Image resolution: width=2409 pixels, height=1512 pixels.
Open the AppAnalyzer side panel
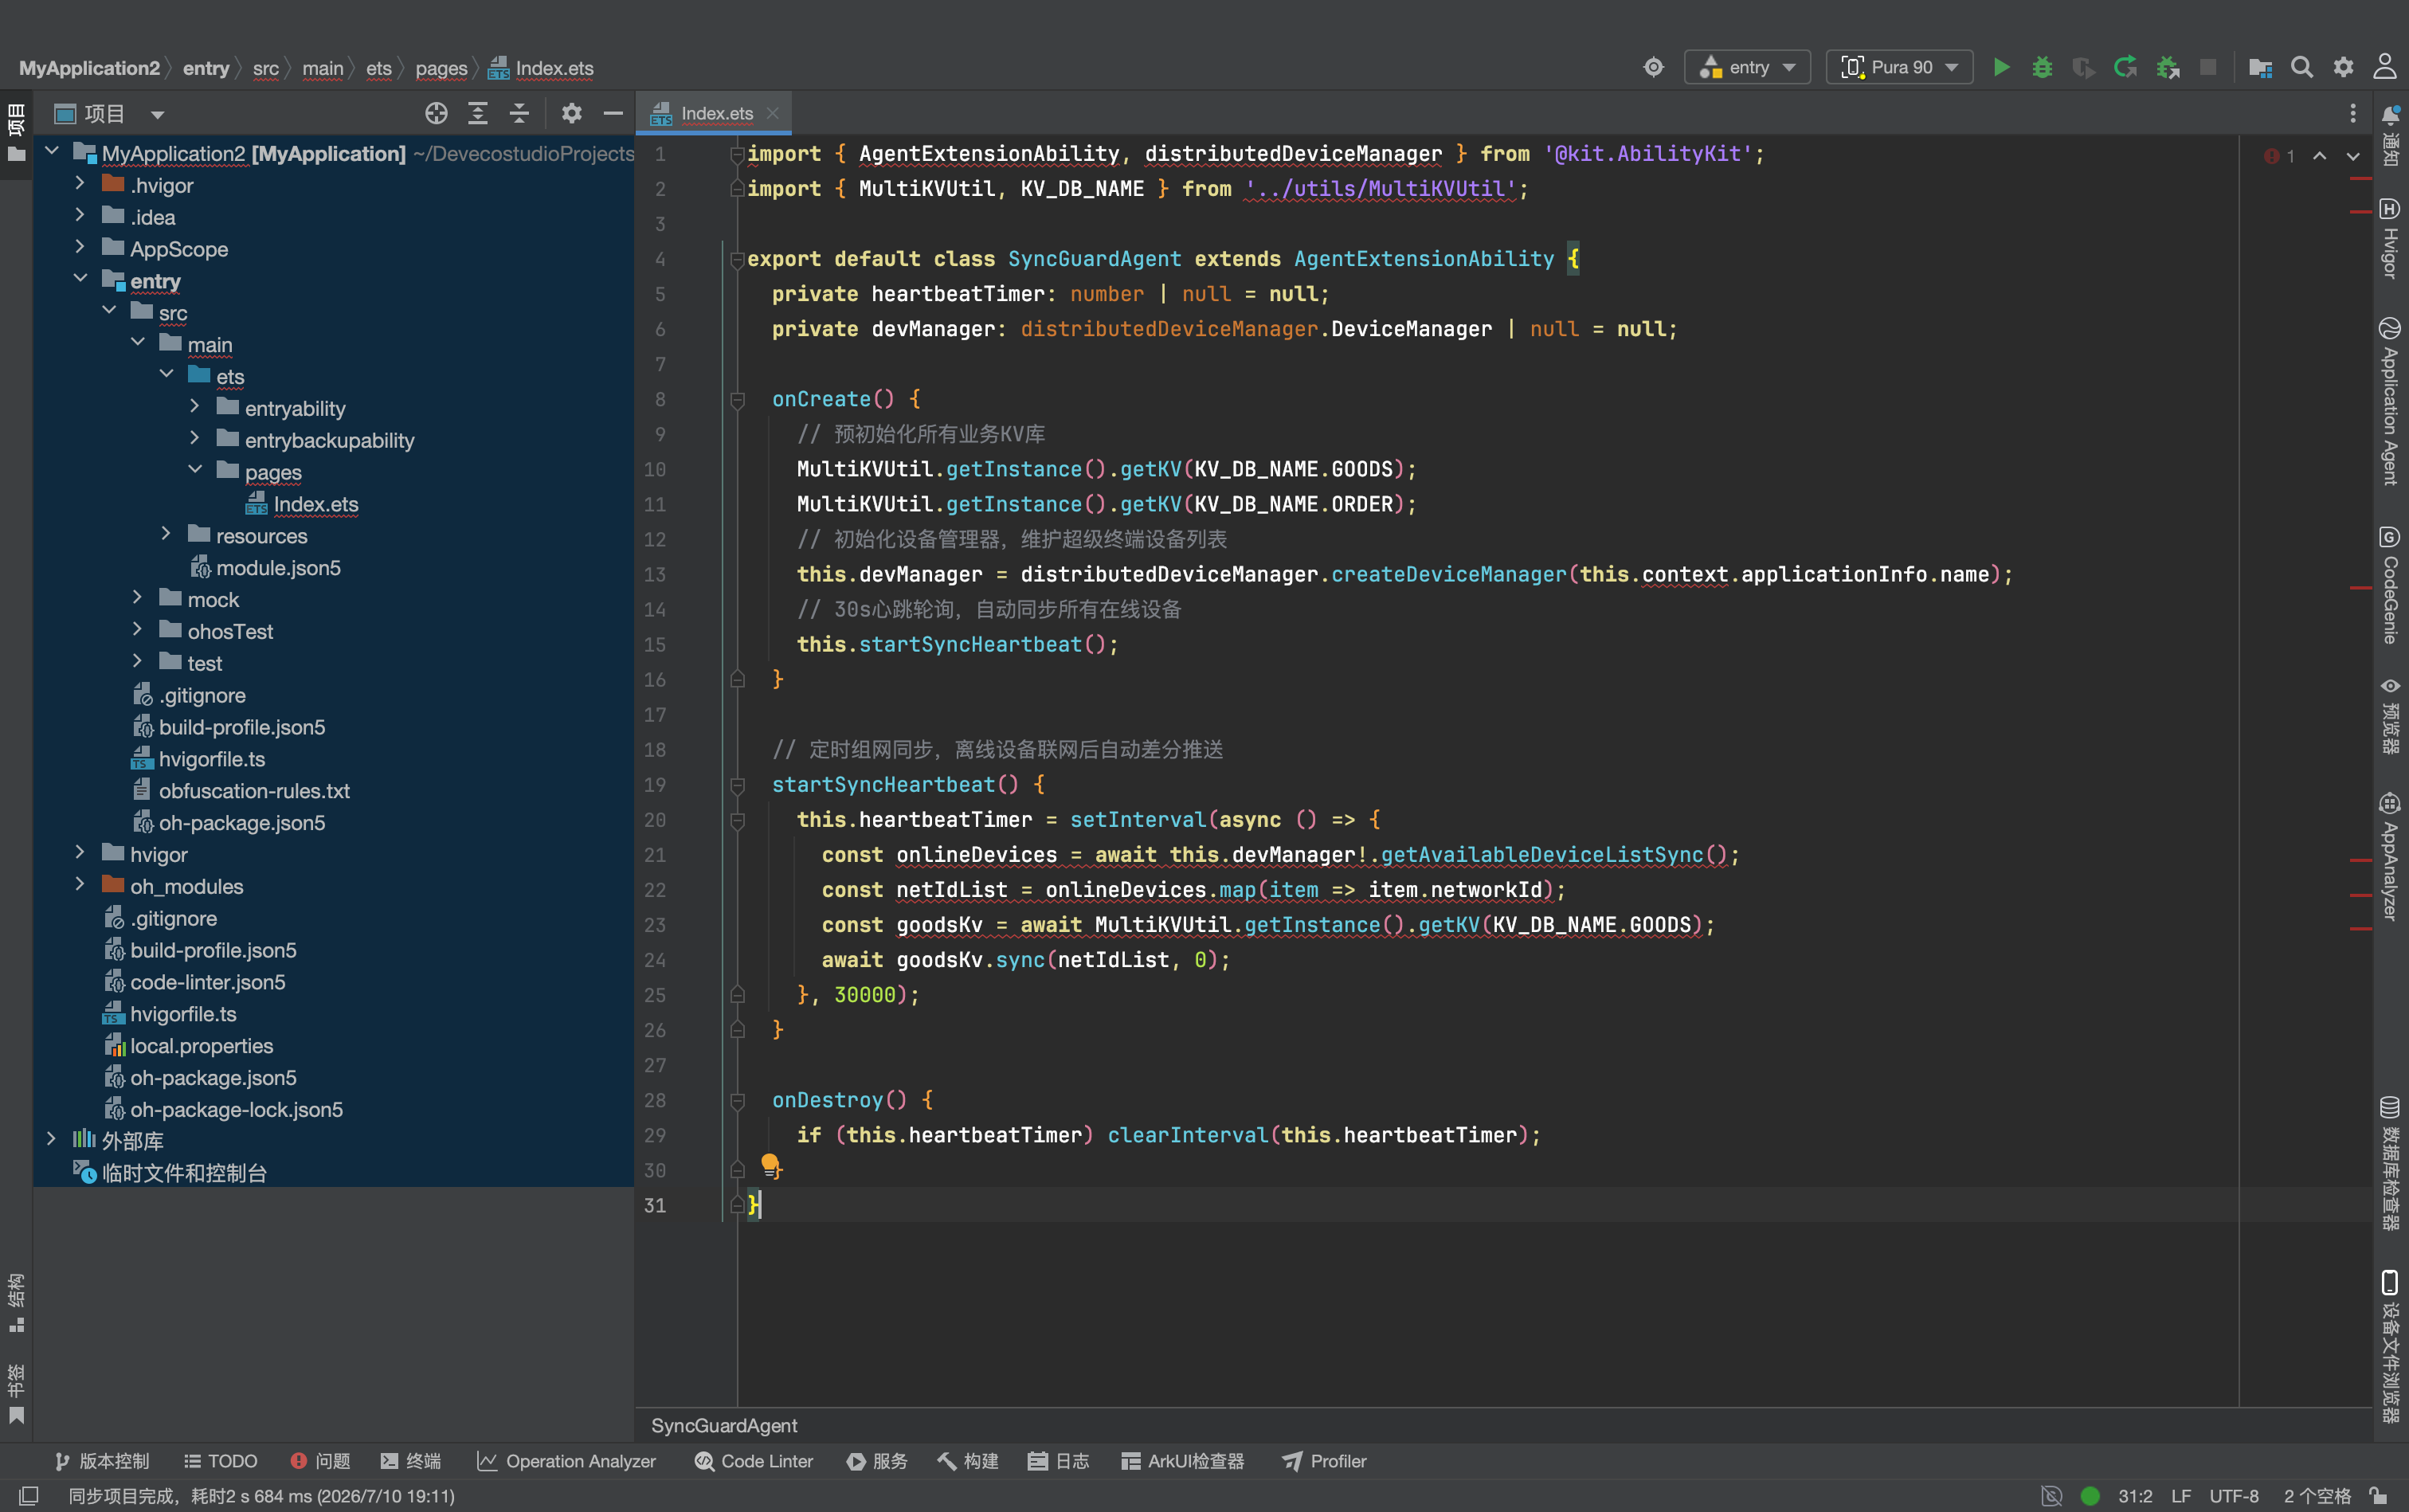(x=2390, y=857)
